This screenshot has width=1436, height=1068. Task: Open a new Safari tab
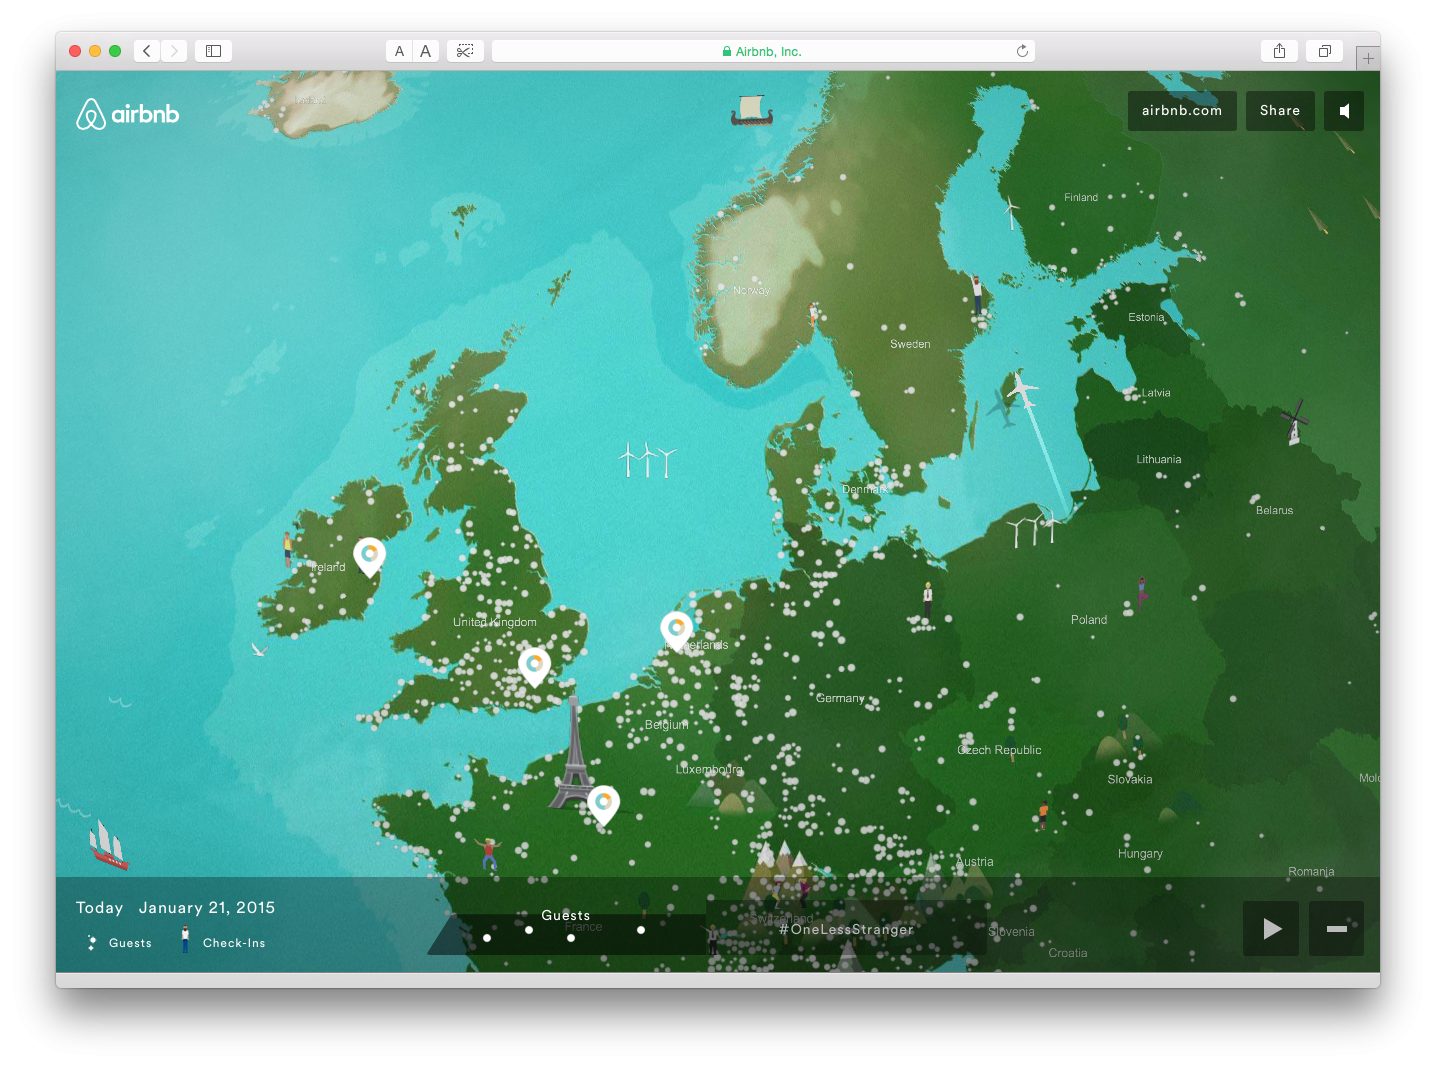[x=1368, y=58]
